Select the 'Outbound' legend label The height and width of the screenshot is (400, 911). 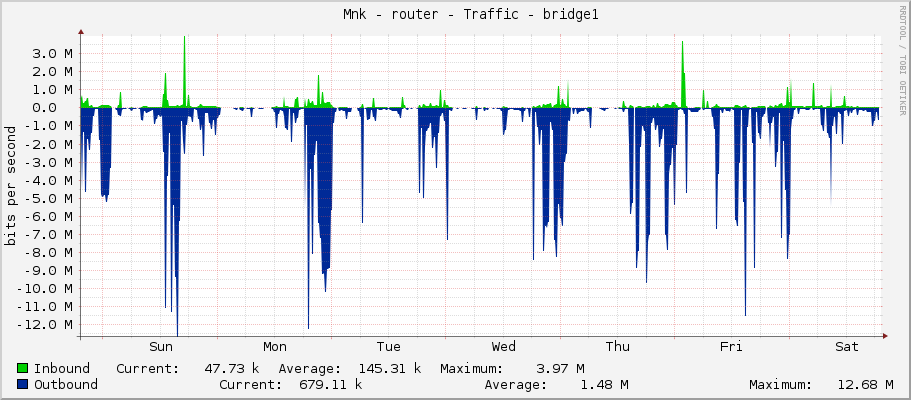(66, 384)
